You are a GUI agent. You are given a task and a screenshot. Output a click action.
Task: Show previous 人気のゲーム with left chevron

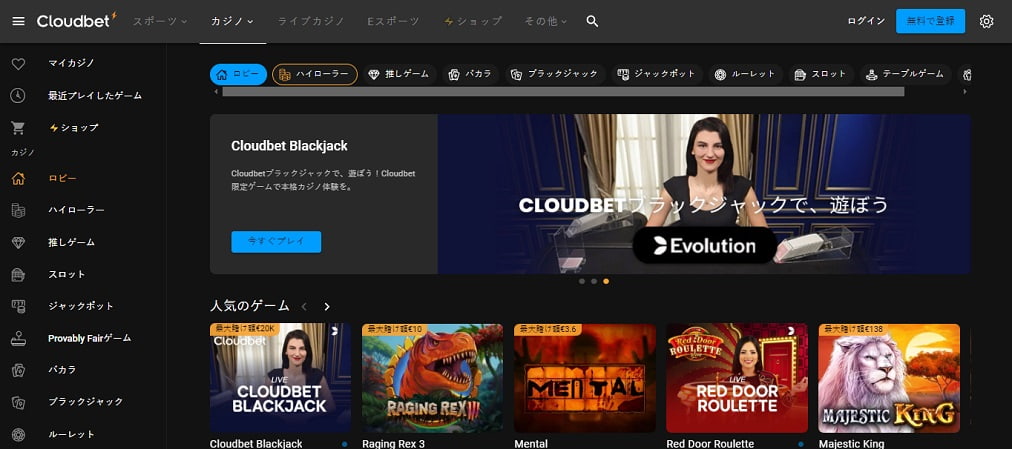[x=305, y=306]
